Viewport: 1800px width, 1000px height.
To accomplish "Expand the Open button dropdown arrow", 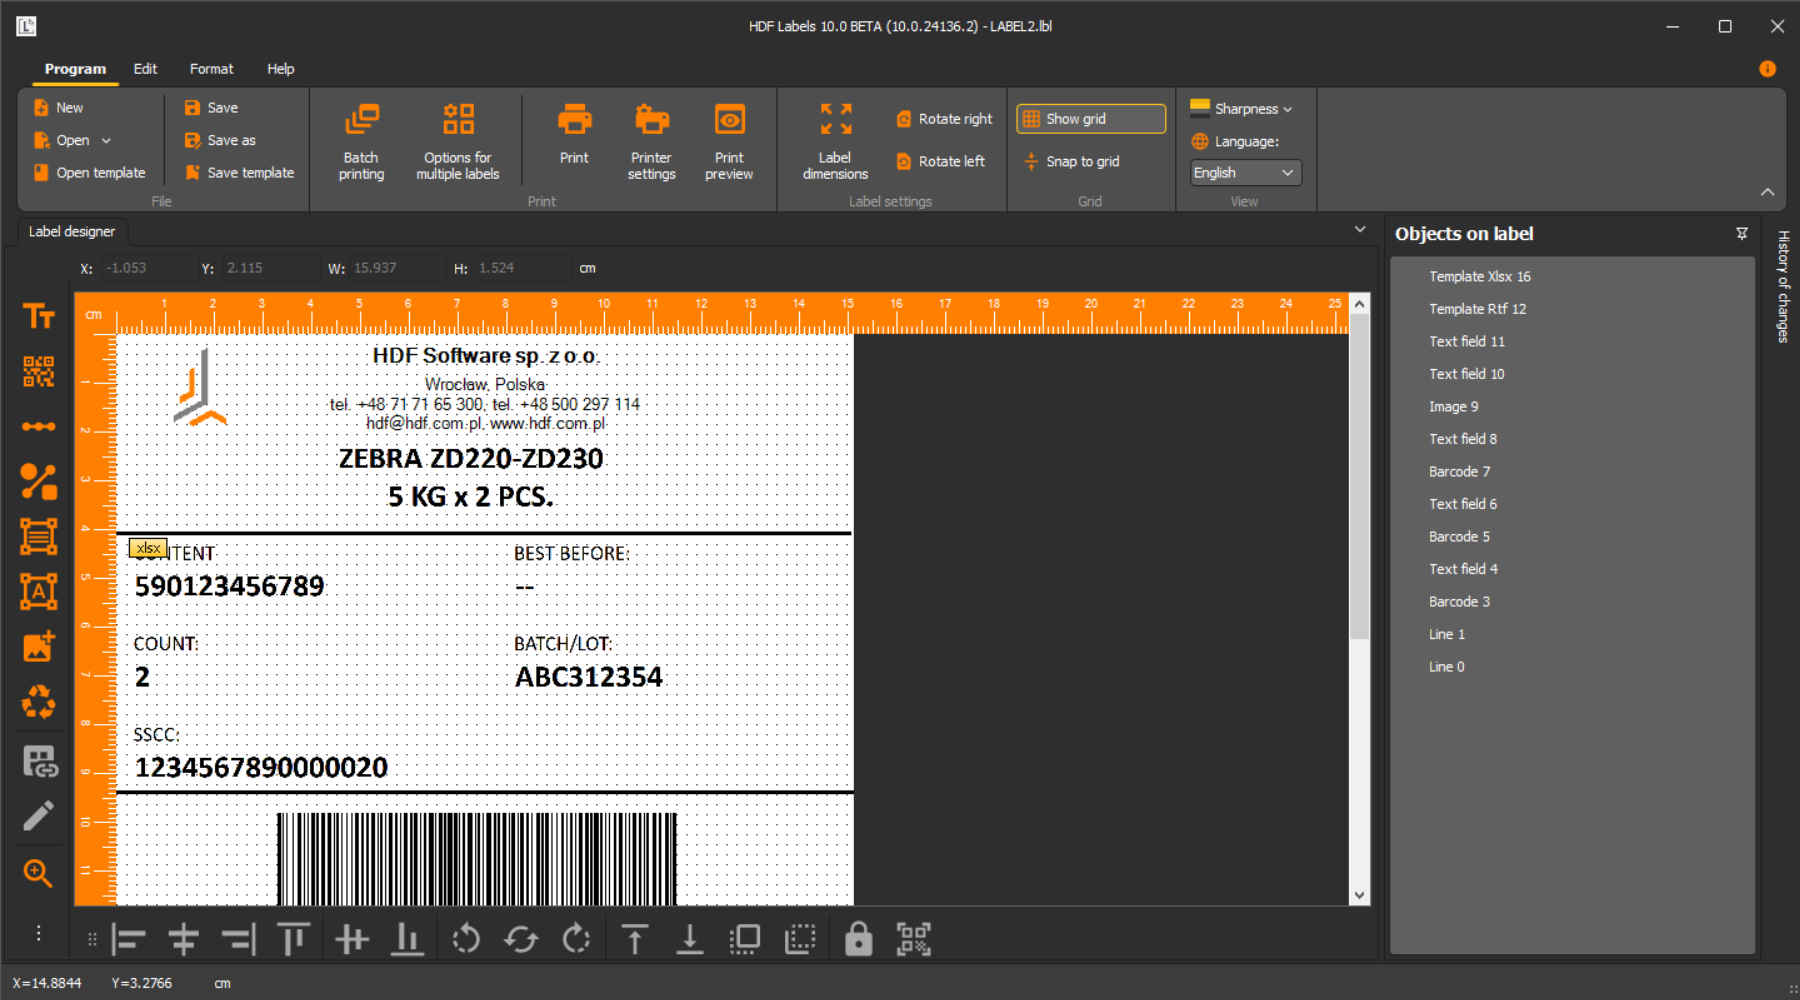I will pos(106,141).
